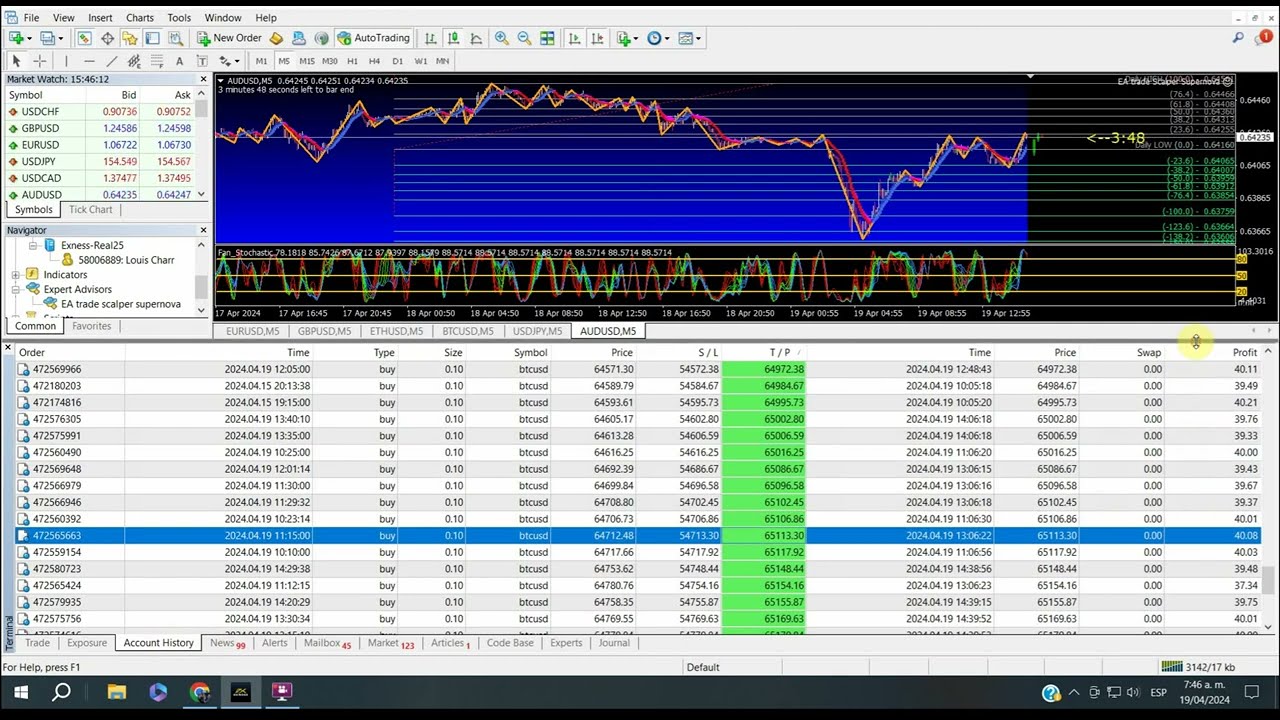Toggle the Market Watch toolbar icon
This screenshot has width=1280, height=720.
[x=84, y=38]
